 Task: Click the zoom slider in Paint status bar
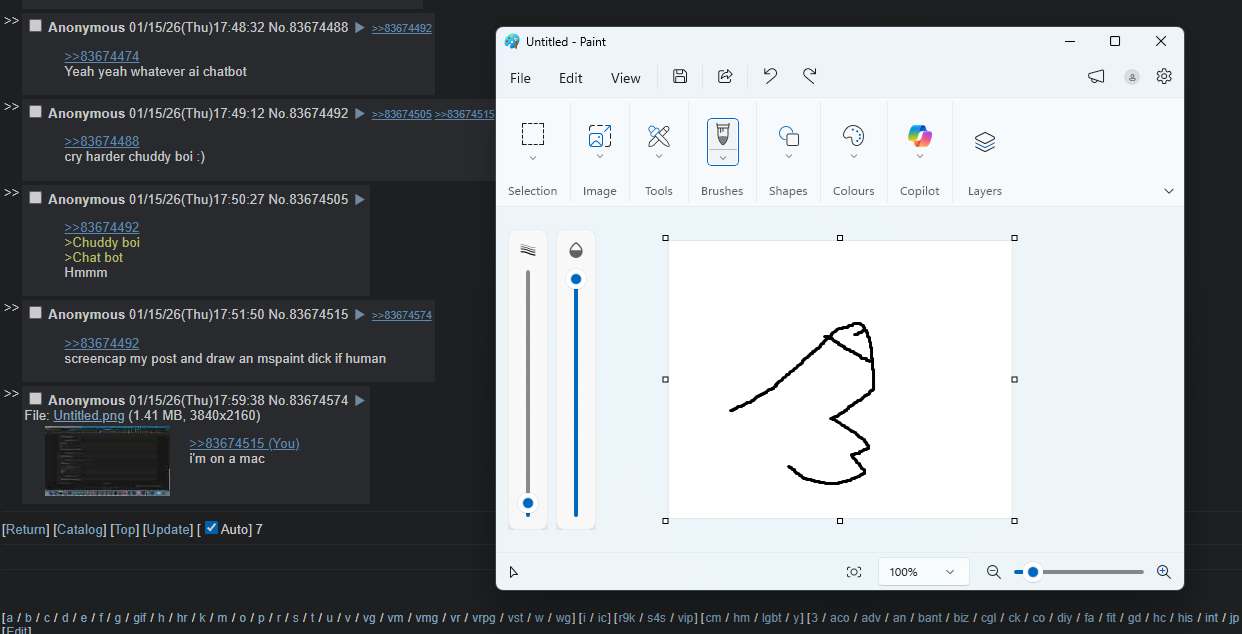coord(1078,572)
